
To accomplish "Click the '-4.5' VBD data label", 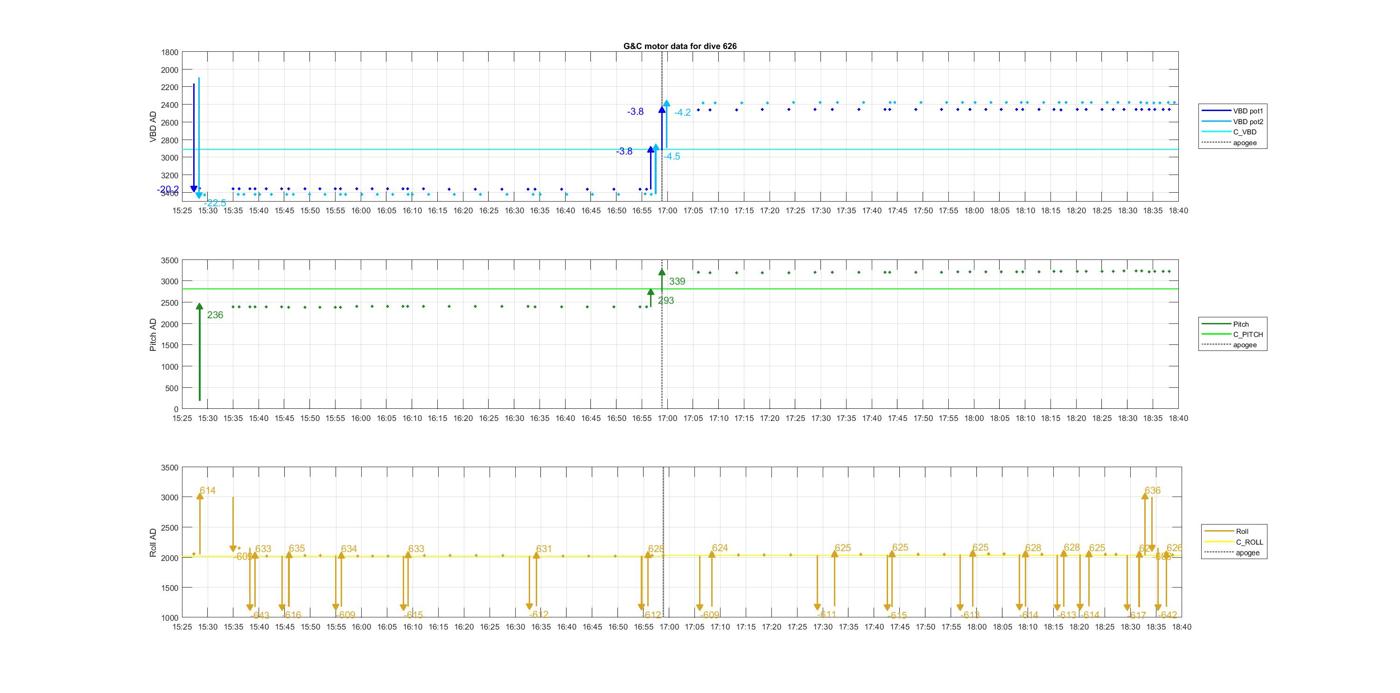I will coord(671,156).
